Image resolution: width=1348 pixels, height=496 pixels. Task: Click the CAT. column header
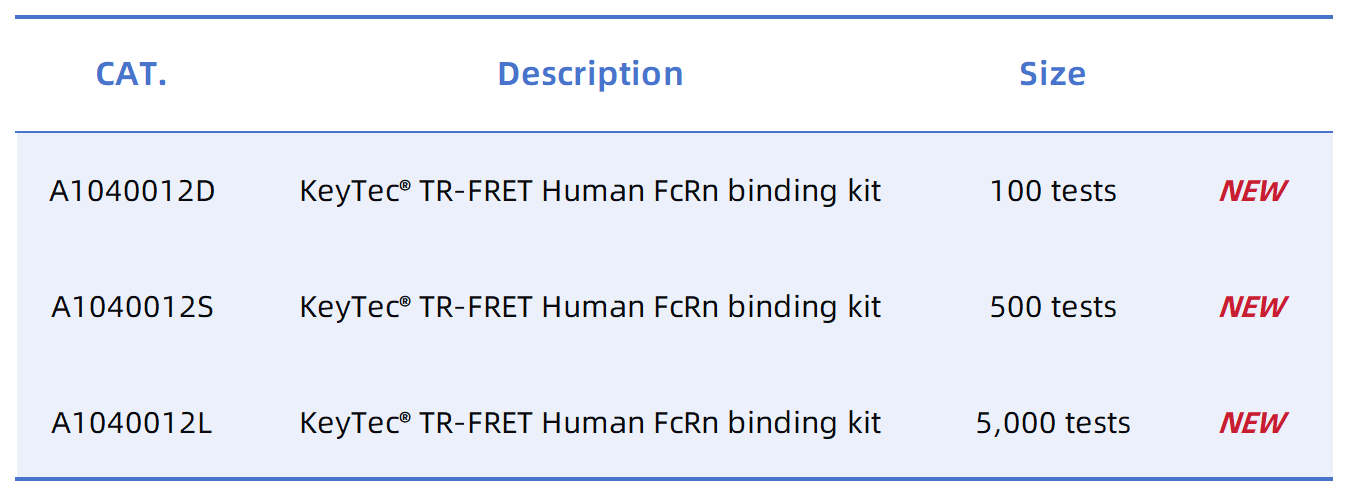[131, 74]
